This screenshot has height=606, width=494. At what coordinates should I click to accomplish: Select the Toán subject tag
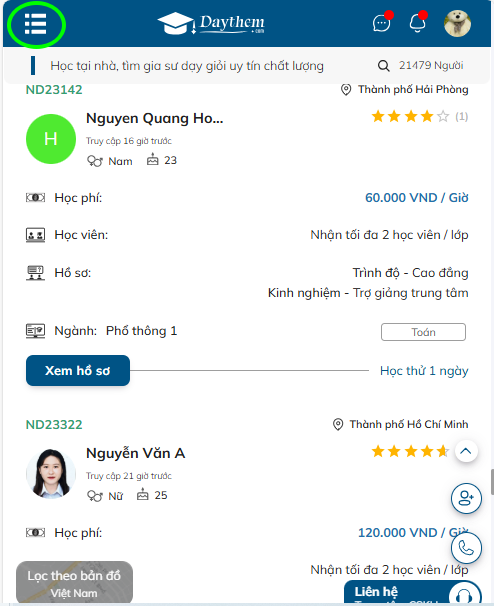click(x=423, y=332)
